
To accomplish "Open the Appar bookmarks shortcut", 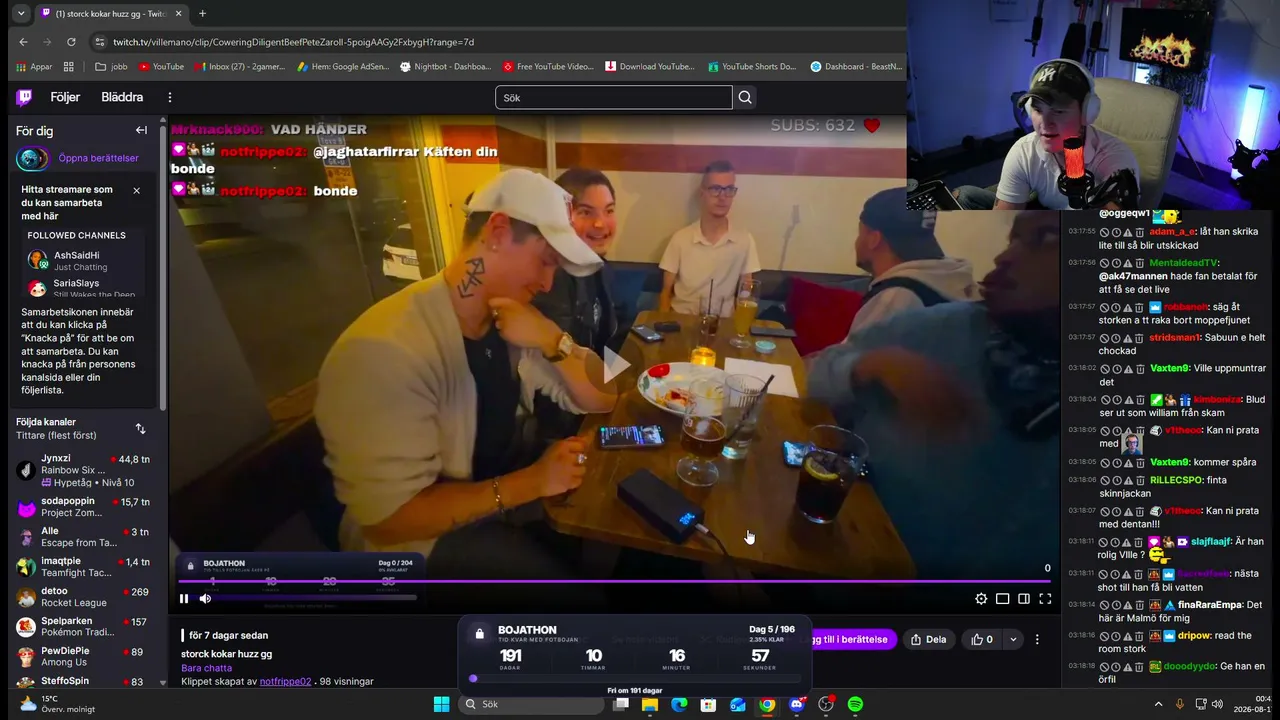I will [35, 67].
